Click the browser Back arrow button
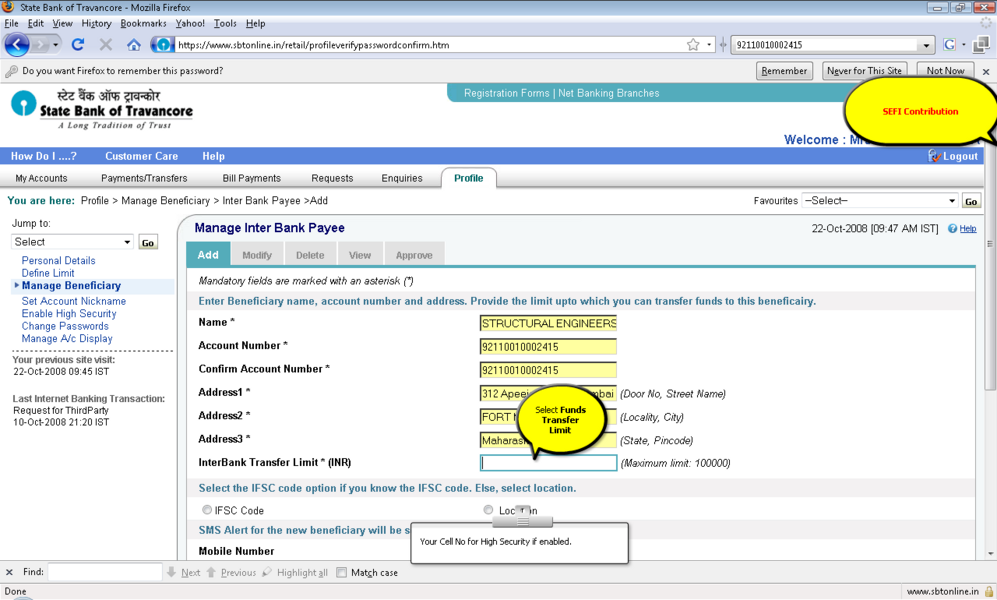The height and width of the screenshot is (600, 997). [x=17, y=45]
